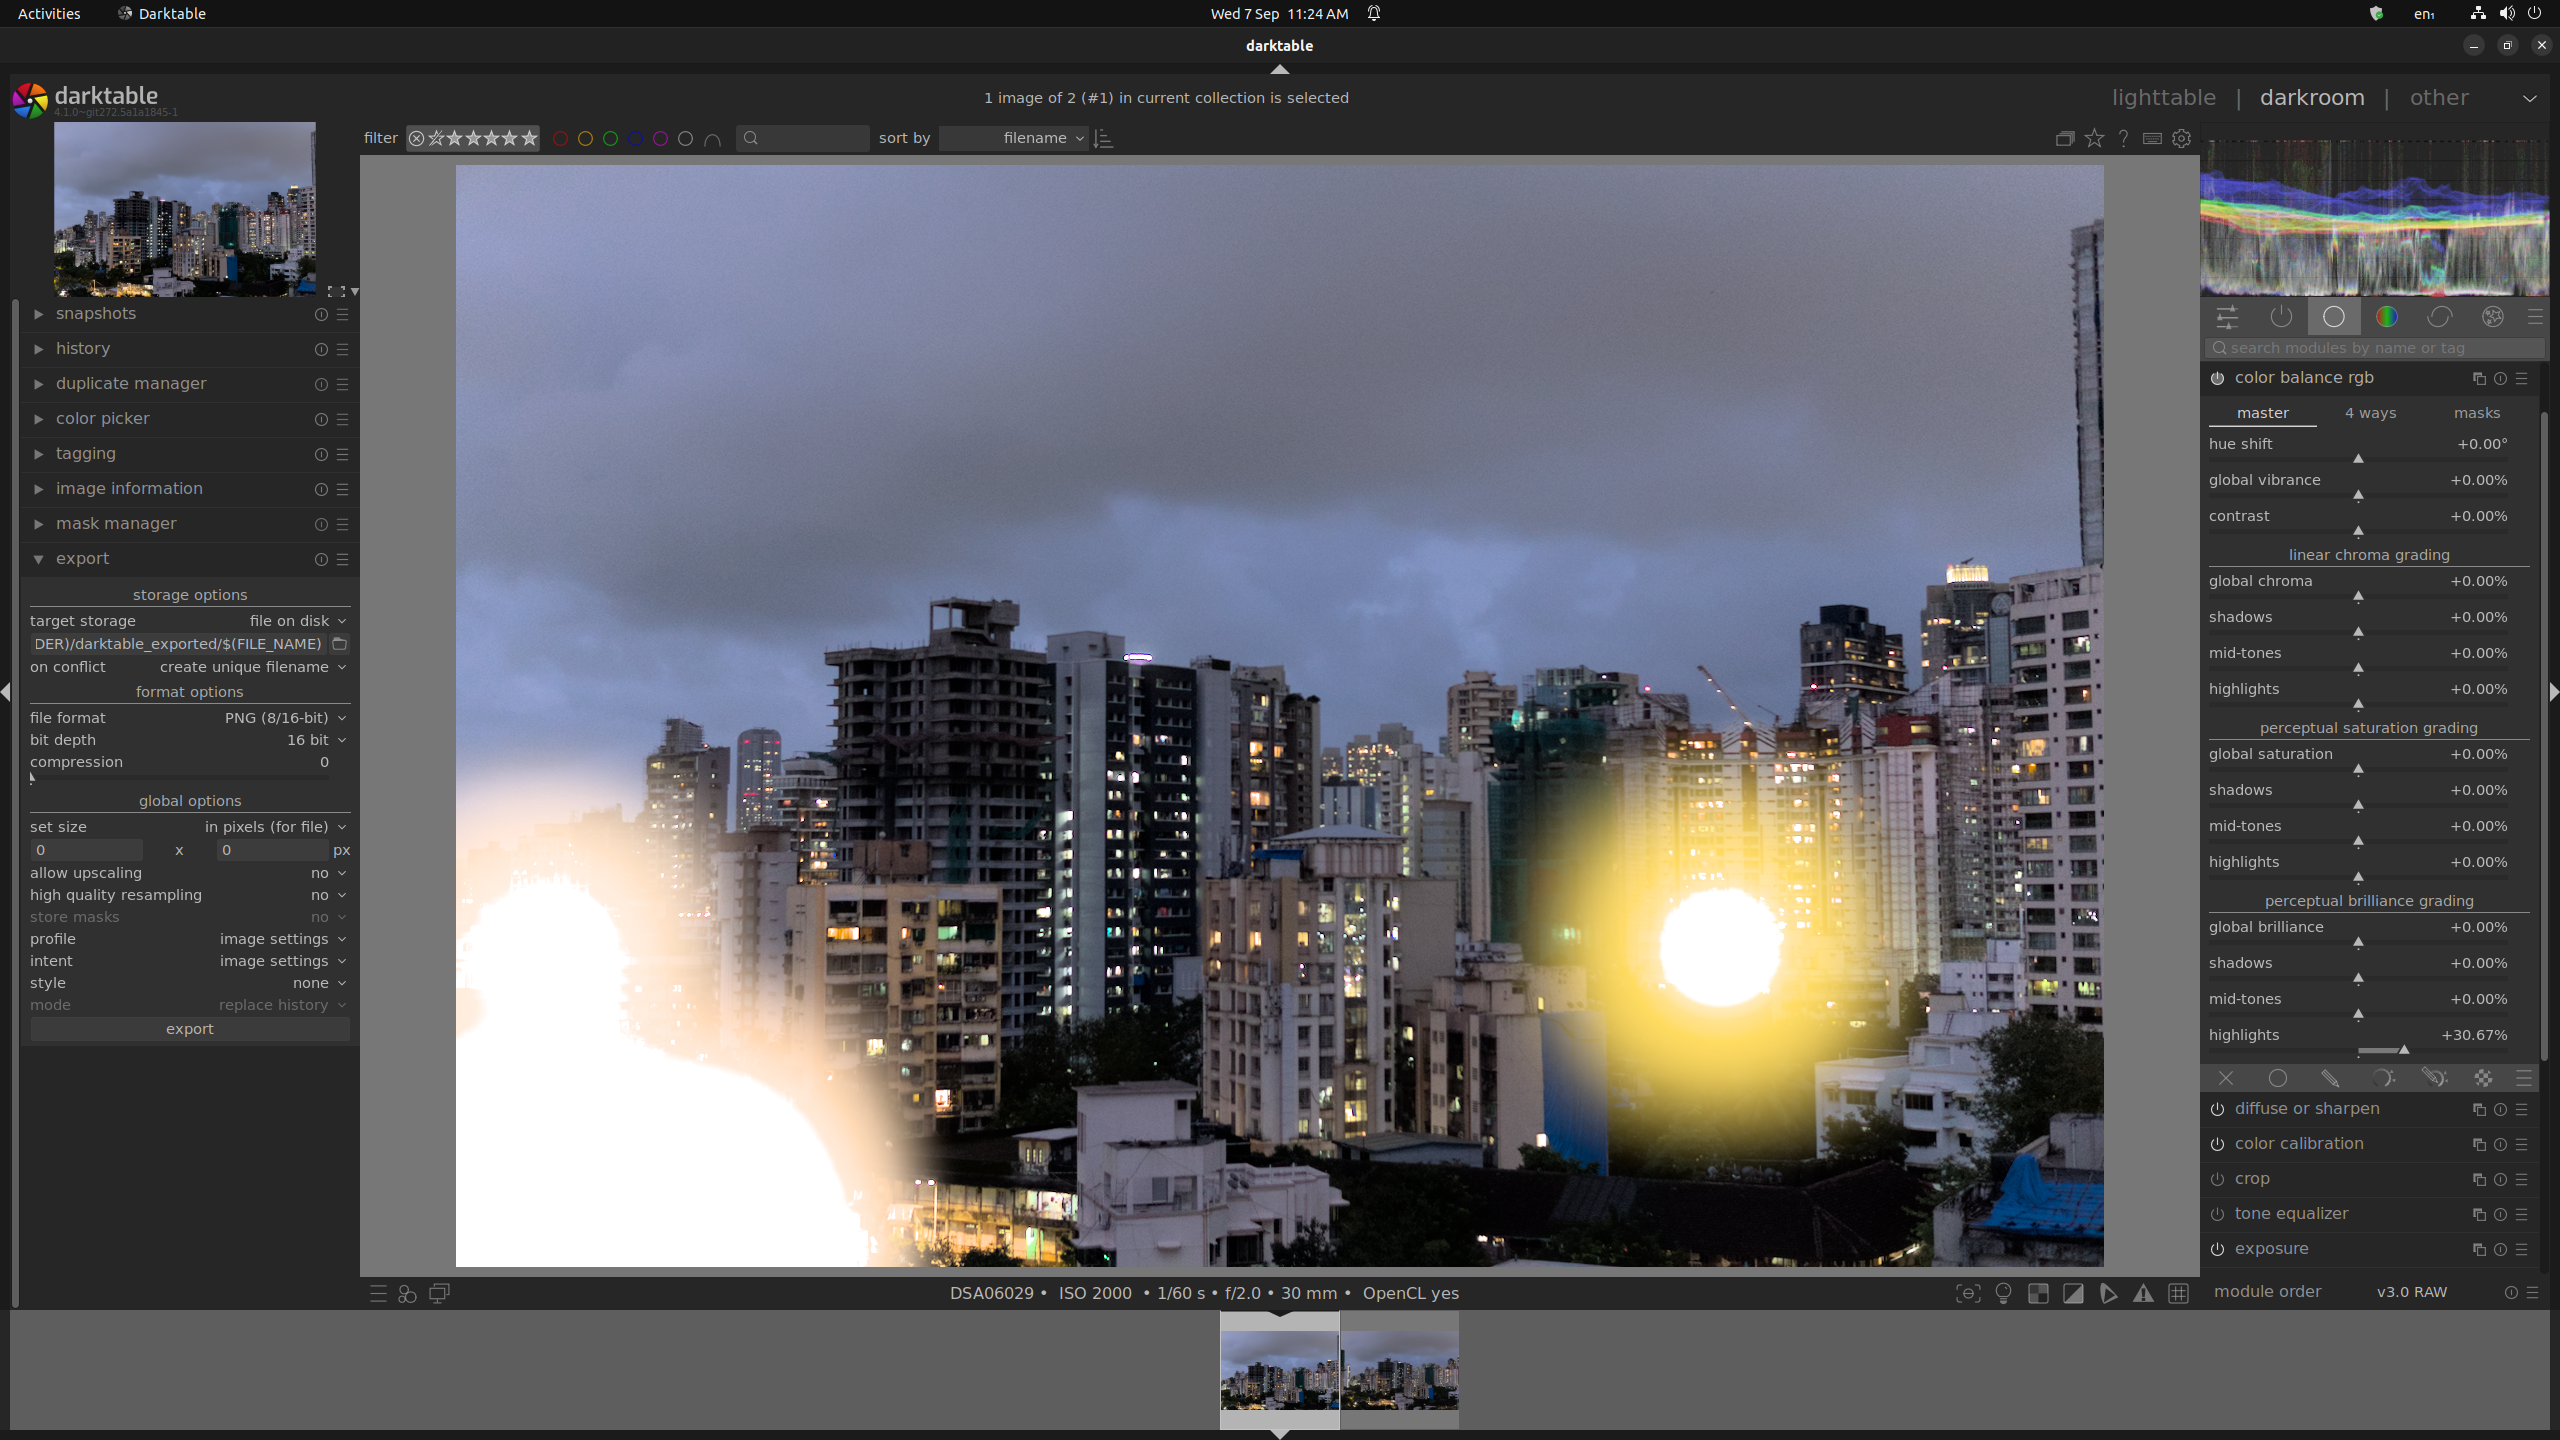Open the effects module group (stars icon)

click(x=2493, y=317)
